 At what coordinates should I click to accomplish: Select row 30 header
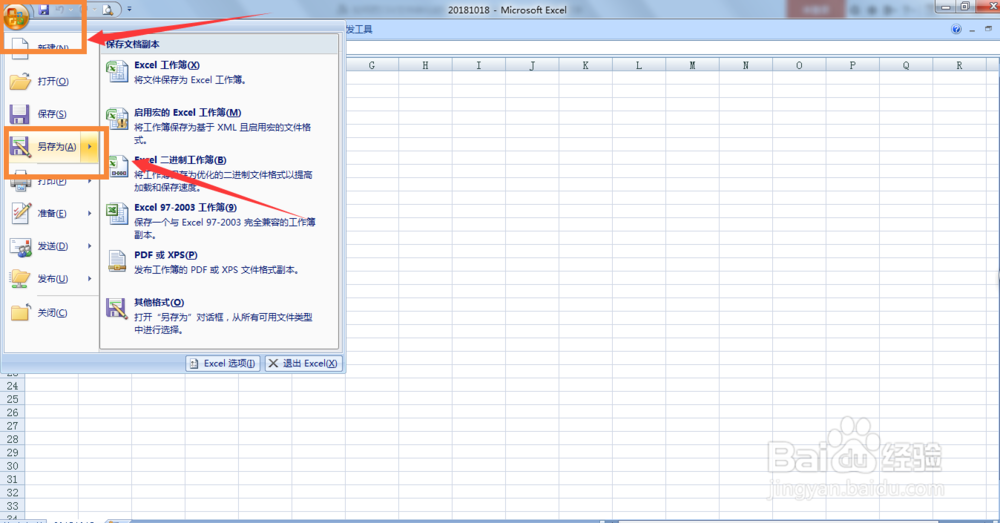coord(12,466)
